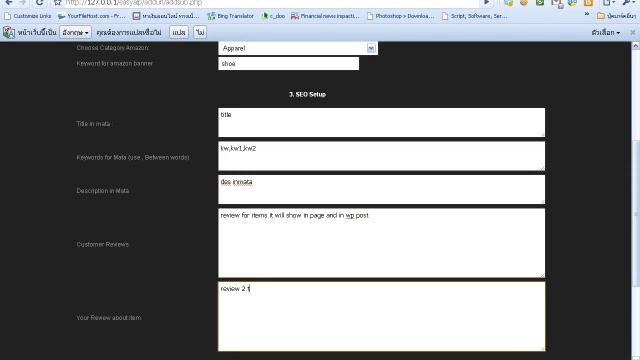Open the other bookmarks folder

coord(616,16)
